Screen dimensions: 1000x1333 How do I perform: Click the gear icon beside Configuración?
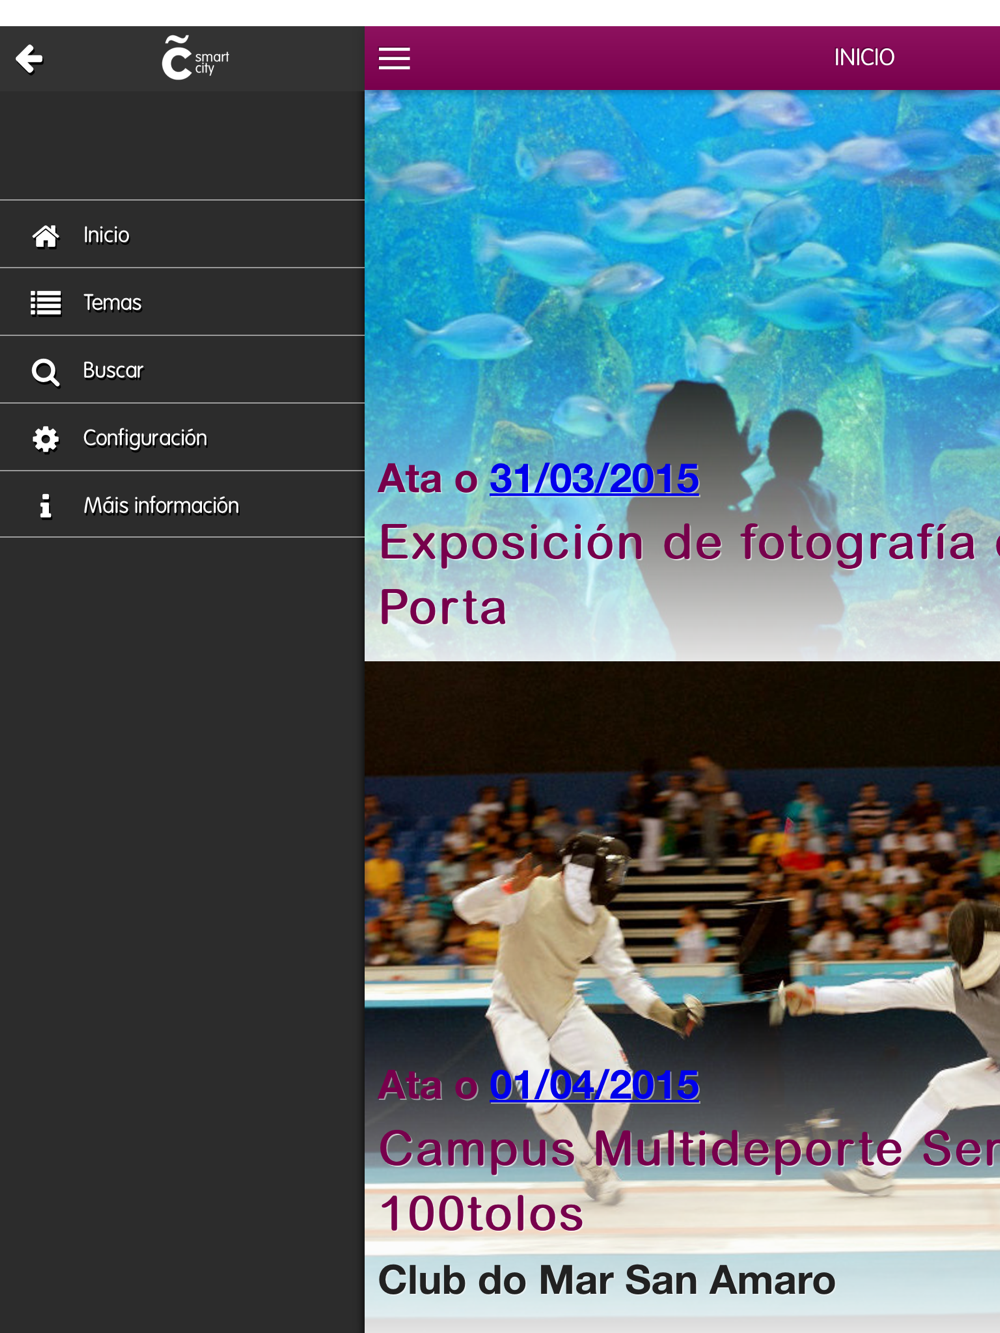click(x=45, y=438)
